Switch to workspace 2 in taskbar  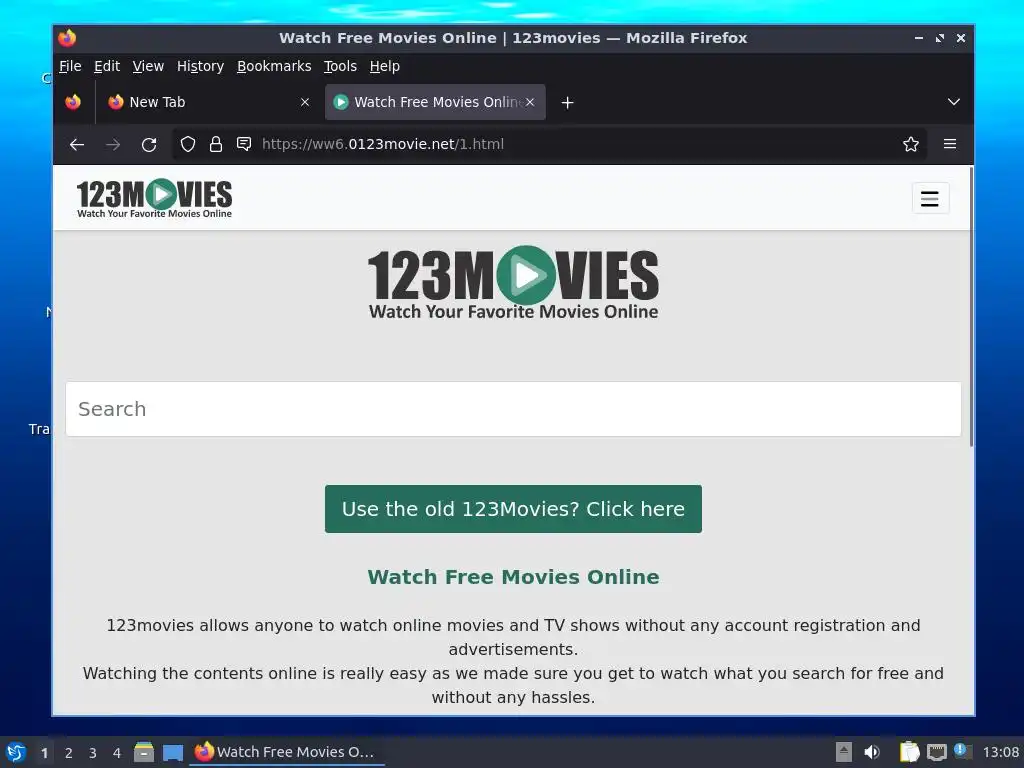69,753
